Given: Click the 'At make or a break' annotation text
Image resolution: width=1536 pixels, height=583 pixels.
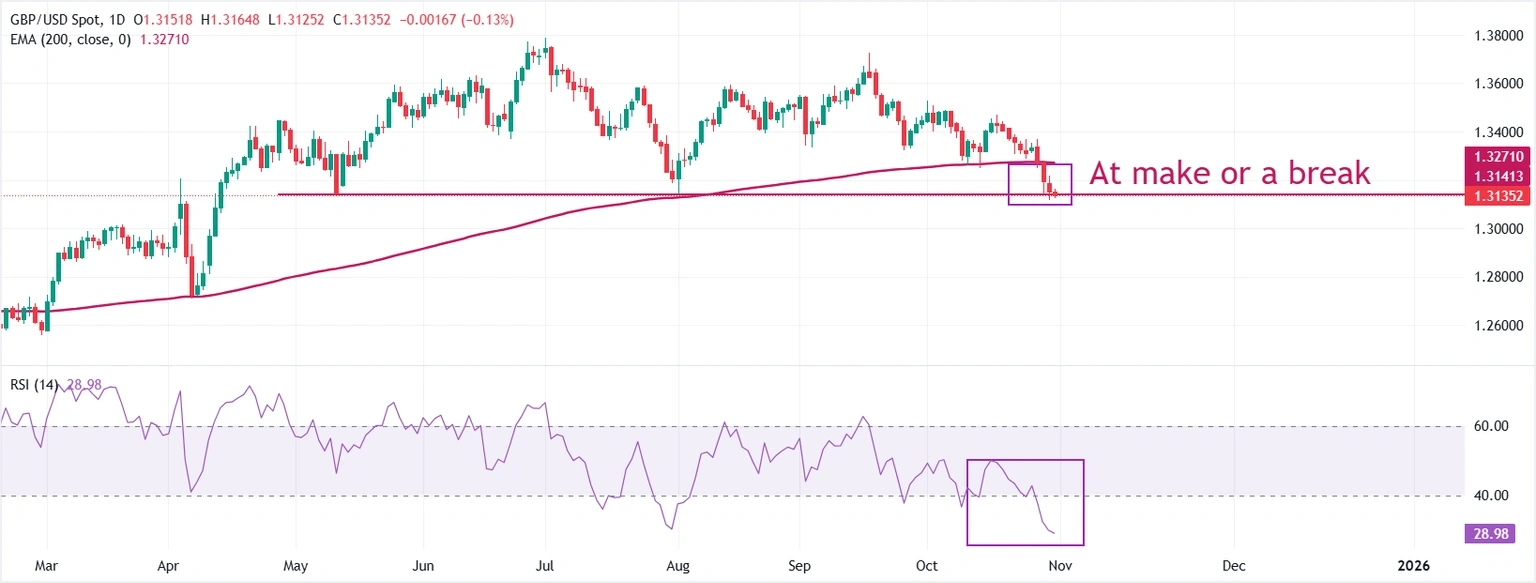Looking at the screenshot, I should (1229, 173).
